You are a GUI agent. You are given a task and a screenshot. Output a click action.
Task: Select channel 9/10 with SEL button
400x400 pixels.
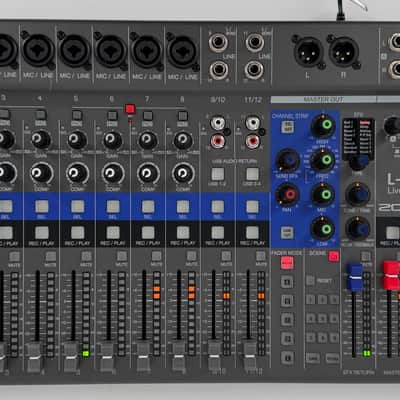(x=218, y=207)
